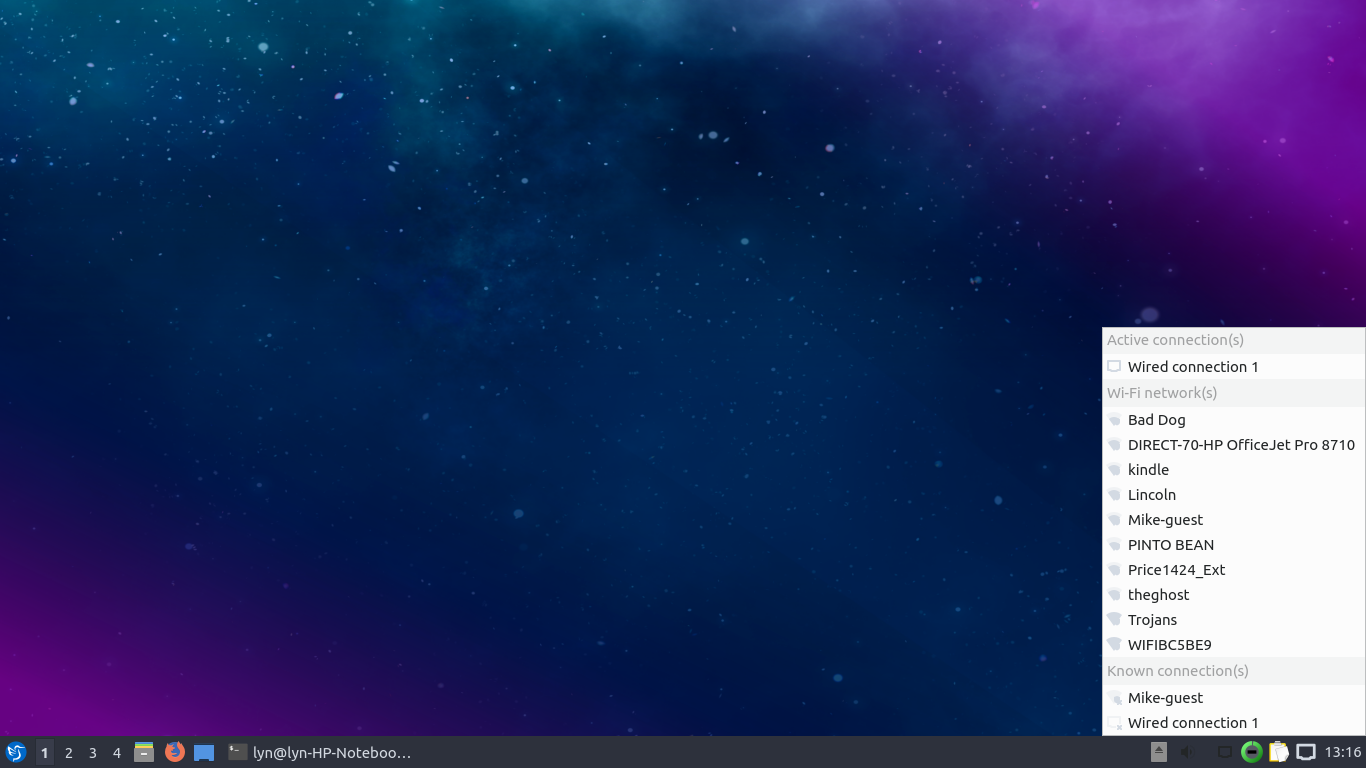The height and width of the screenshot is (768, 1366).
Task: Launch the file manager from the panel
Action: pyautogui.click(x=144, y=752)
